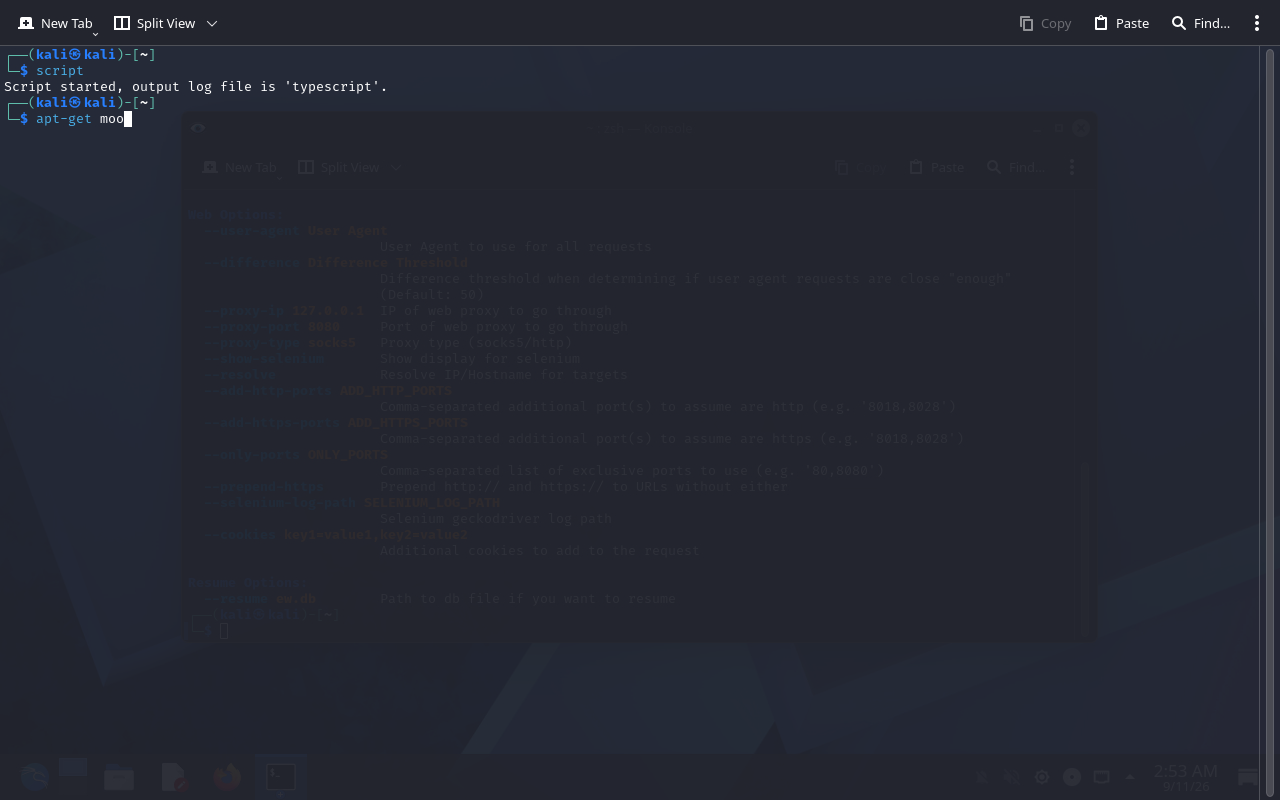
Task: Click the taskbar clock showing 2:53 AM
Action: point(1186,777)
